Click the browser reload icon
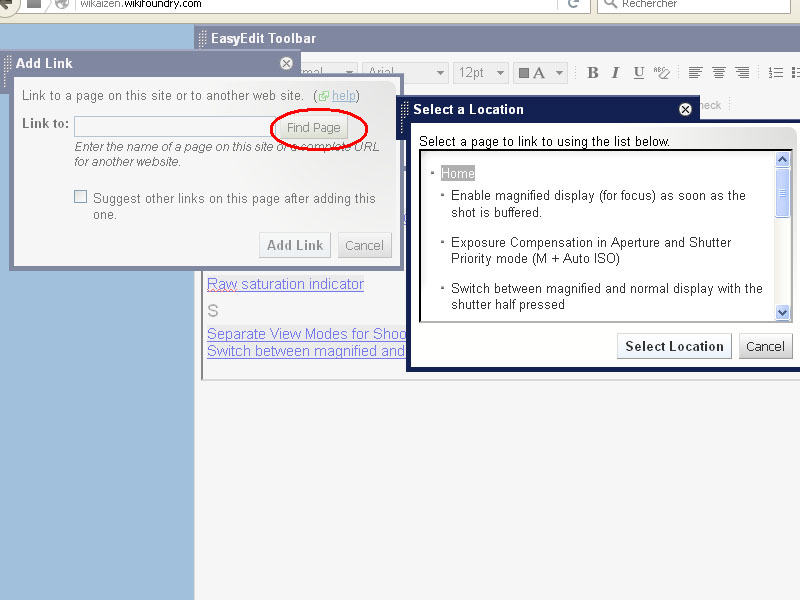Screen dimensions: 800x600 click(x=573, y=4)
